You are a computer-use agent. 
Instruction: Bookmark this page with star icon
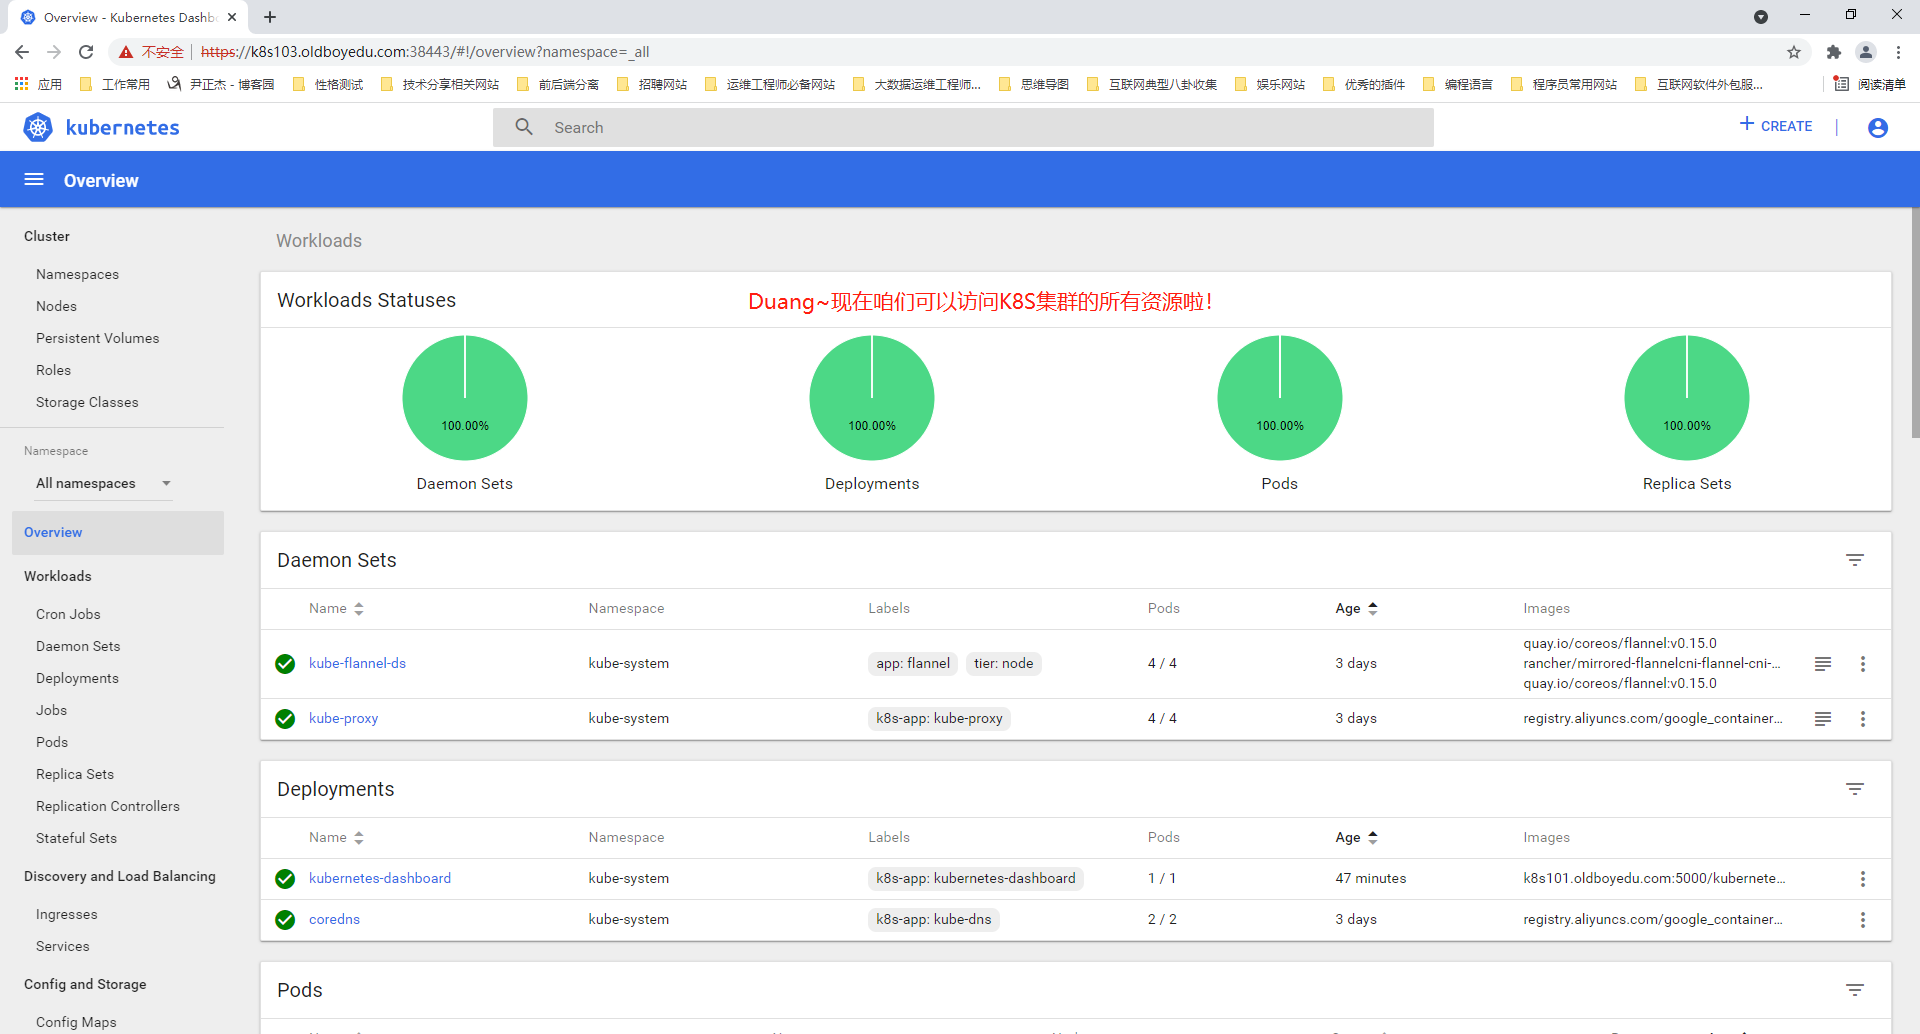[x=1793, y=52]
